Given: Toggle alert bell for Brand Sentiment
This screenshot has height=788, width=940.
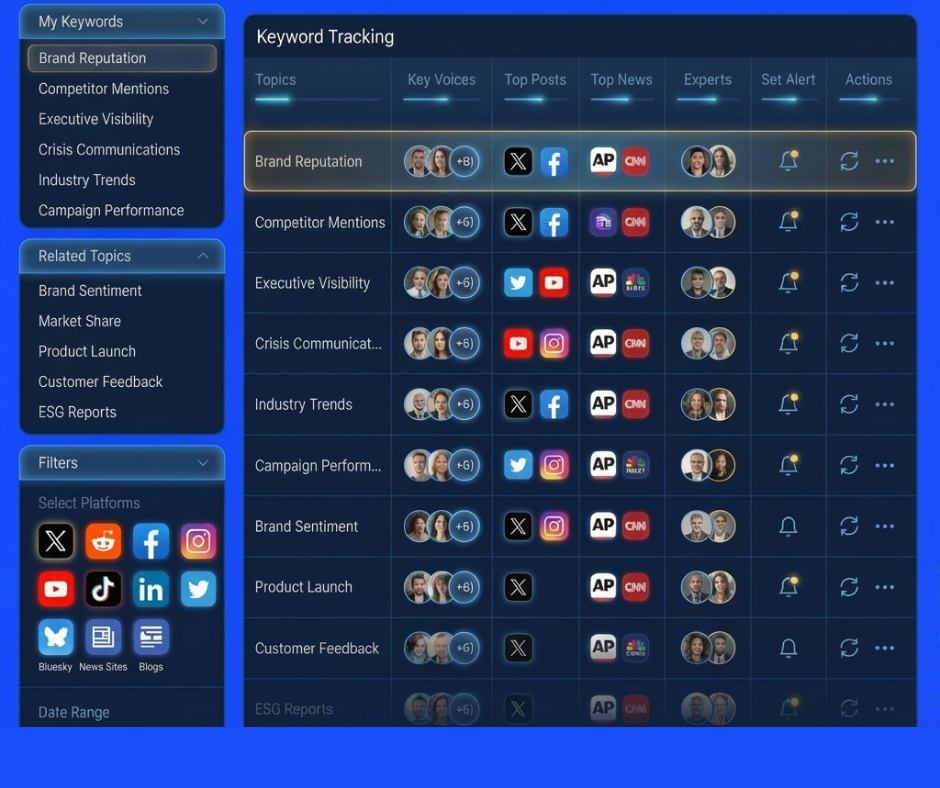Looking at the screenshot, I should [x=788, y=526].
